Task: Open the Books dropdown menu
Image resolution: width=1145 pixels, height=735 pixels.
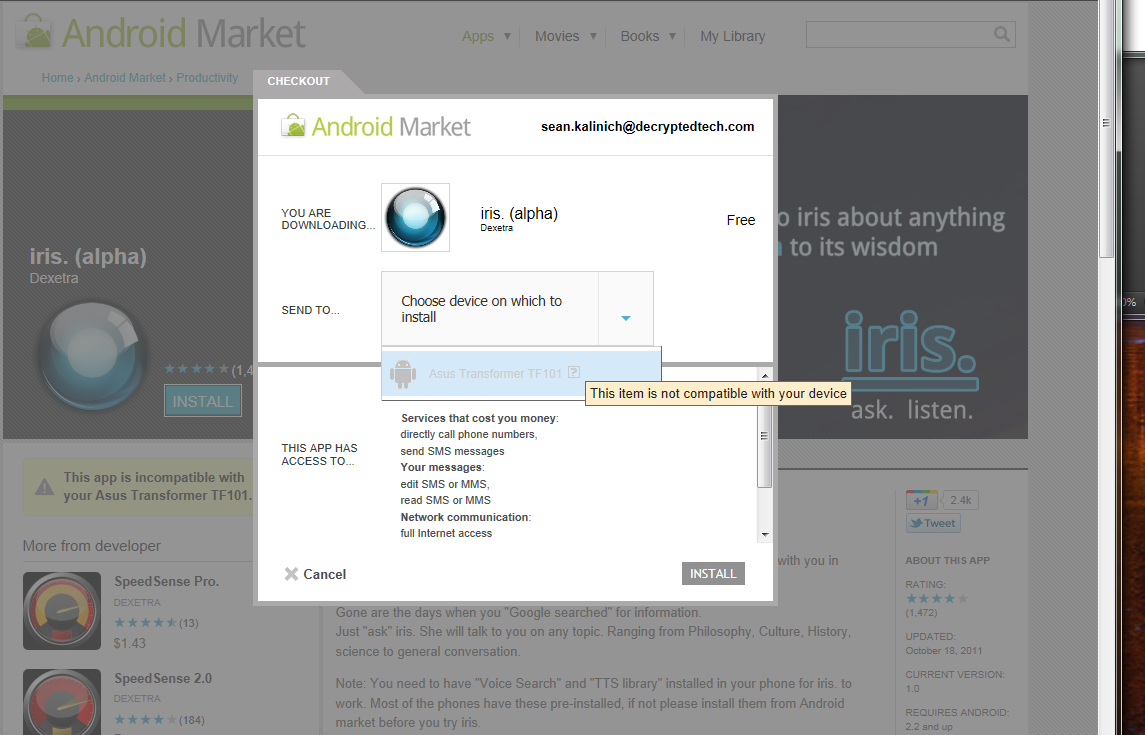Action: pyautogui.click(x=648, y=36)
